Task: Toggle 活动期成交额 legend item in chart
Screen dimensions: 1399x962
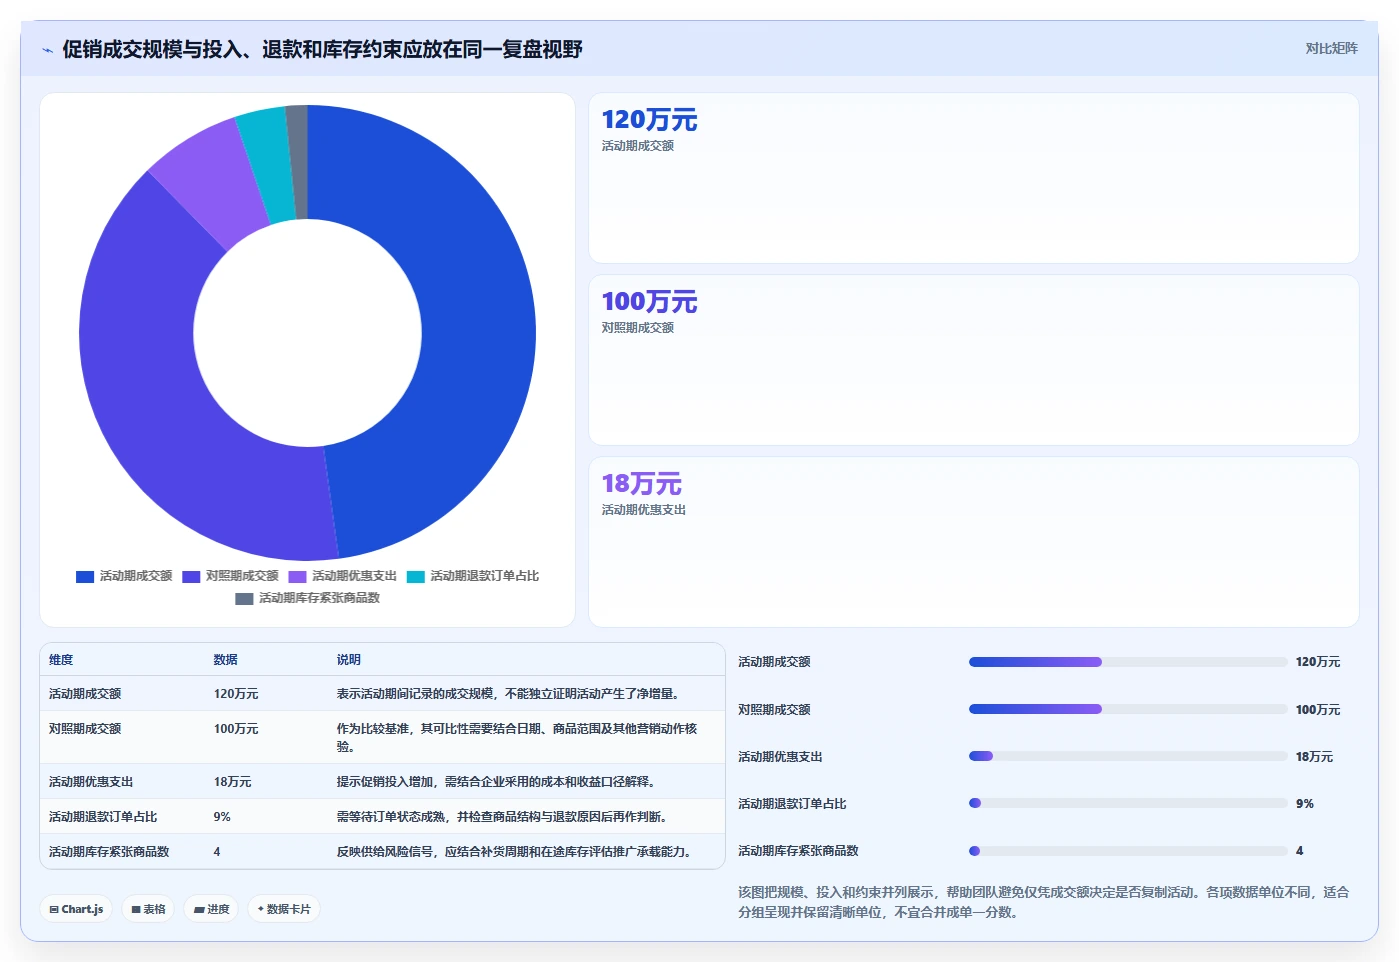Action: point(124,576)
